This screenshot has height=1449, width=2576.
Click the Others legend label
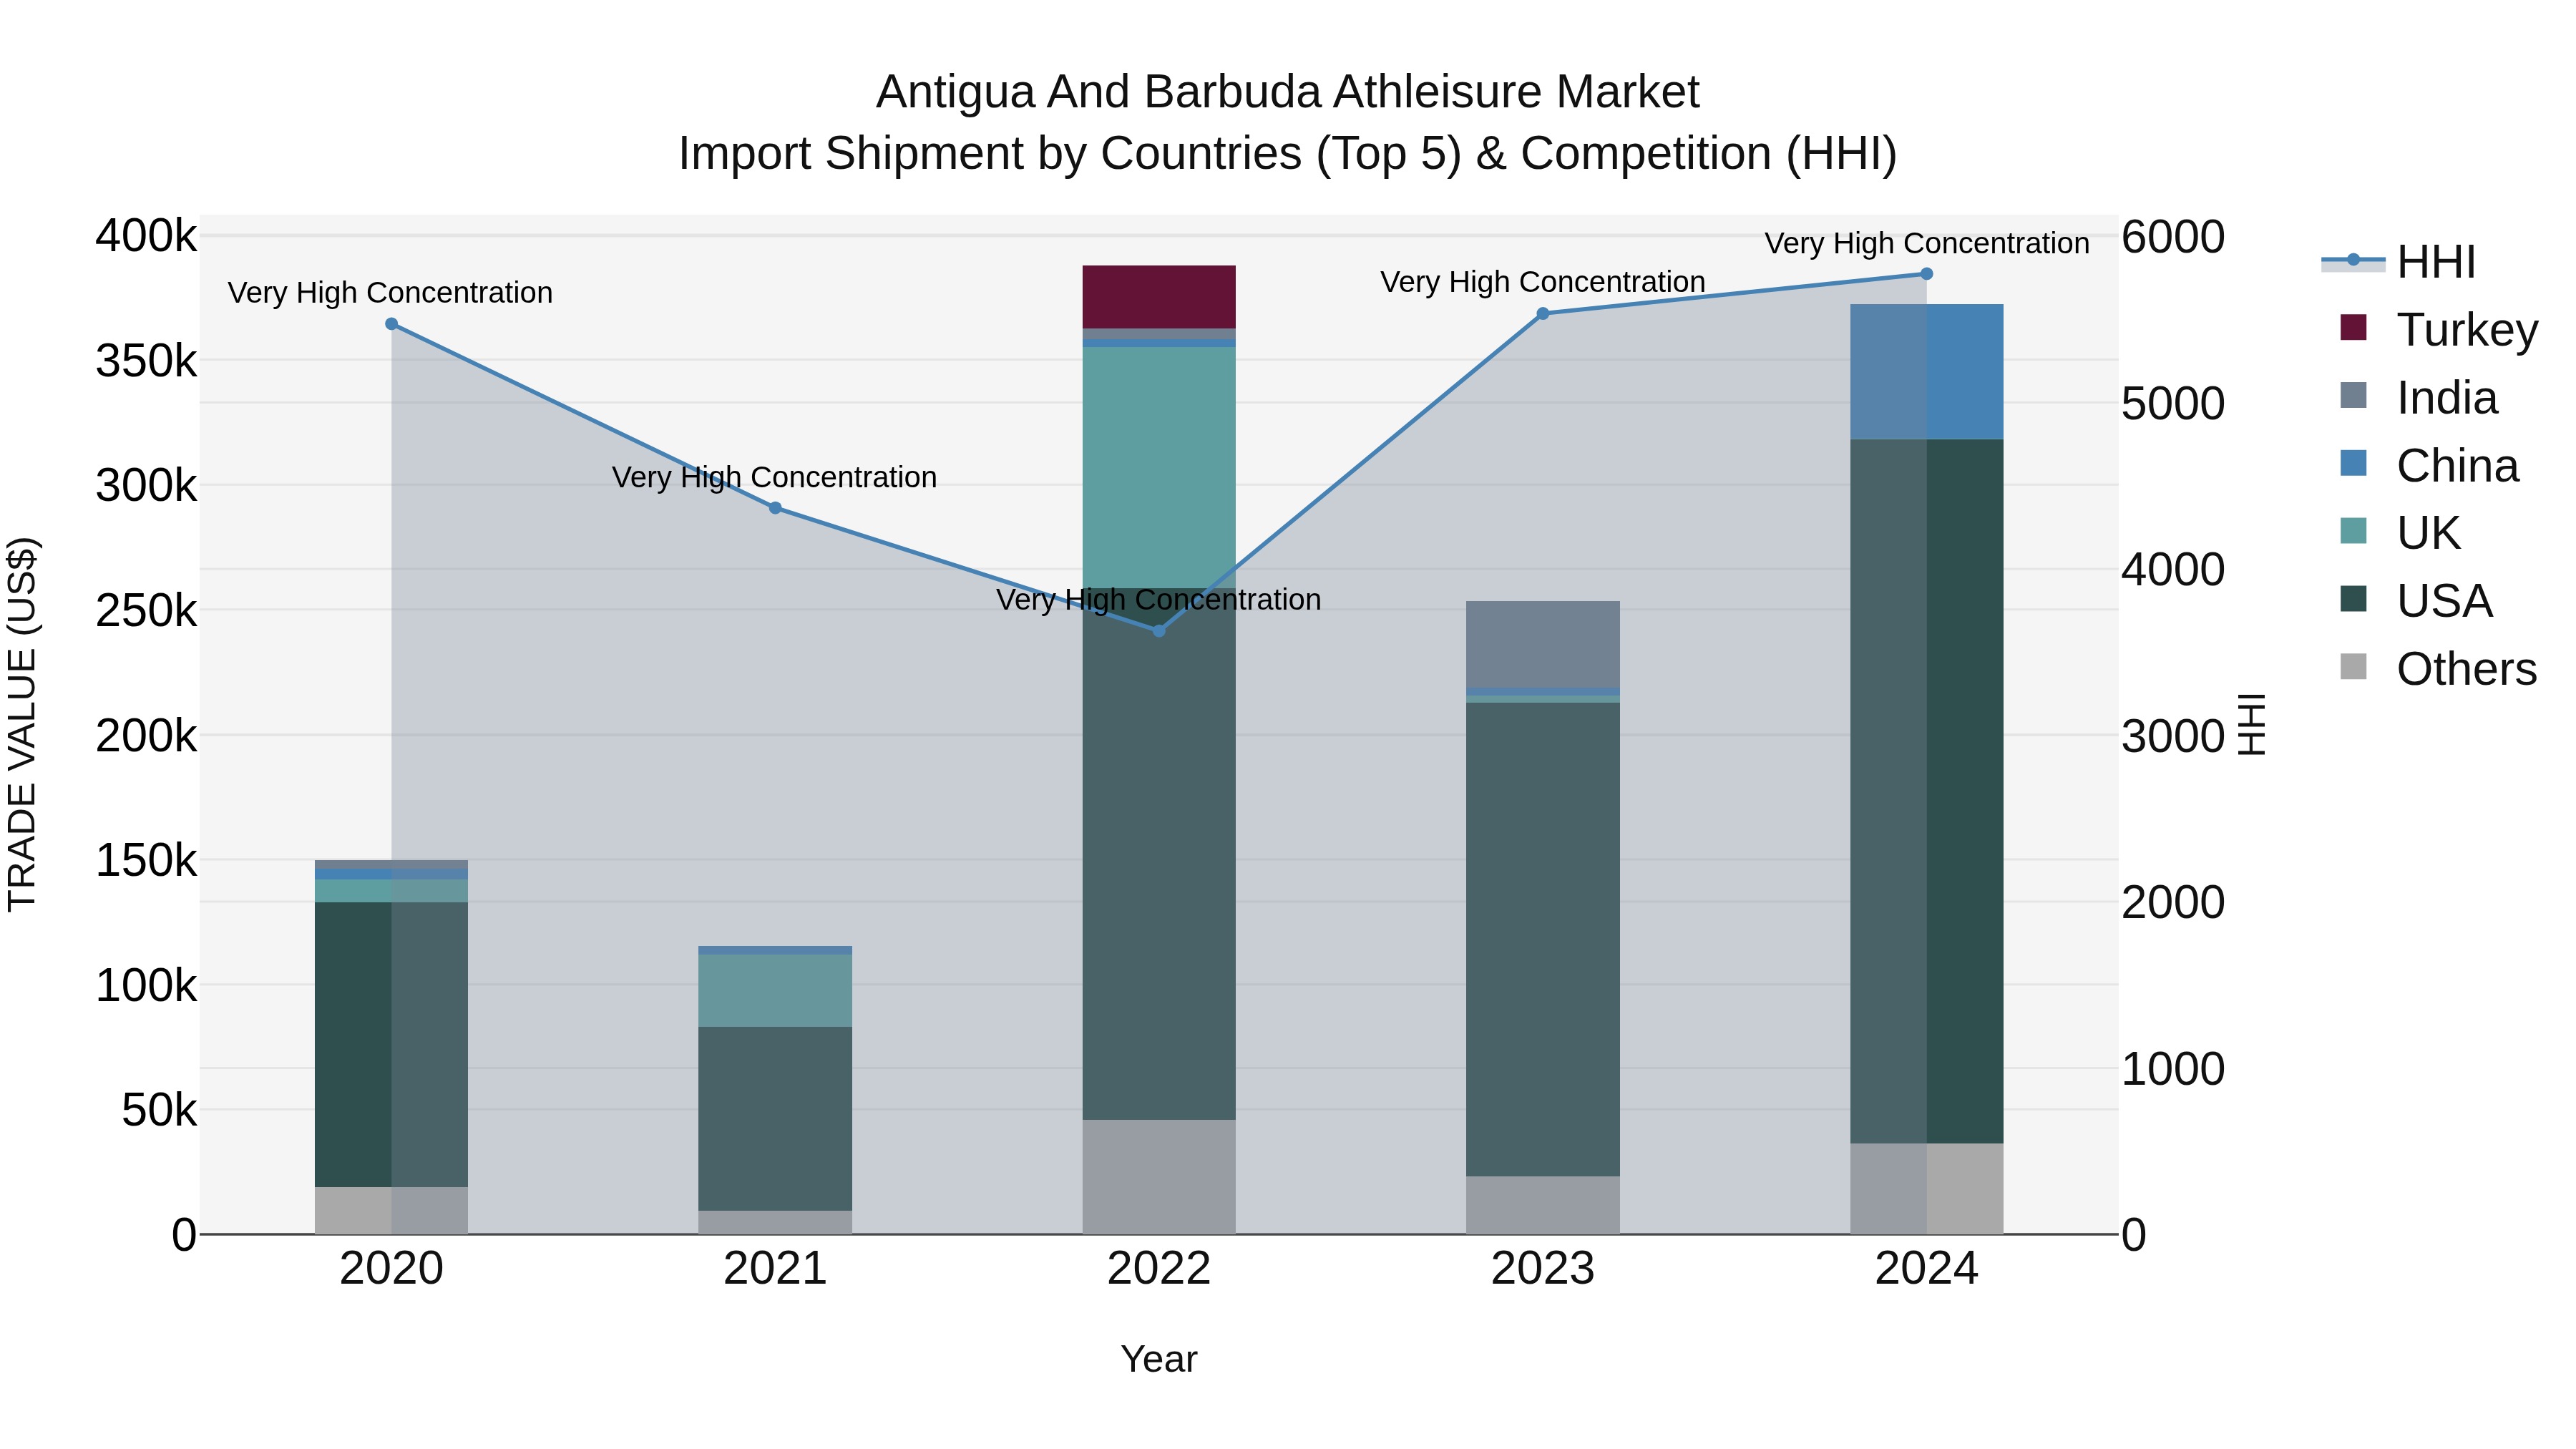coord(2467,669)
